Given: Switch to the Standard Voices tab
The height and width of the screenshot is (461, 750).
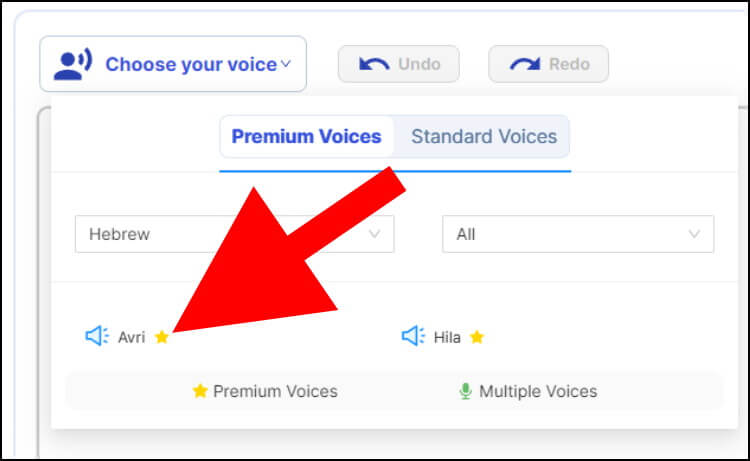Looking at the screenshot, I should [484, 136].
